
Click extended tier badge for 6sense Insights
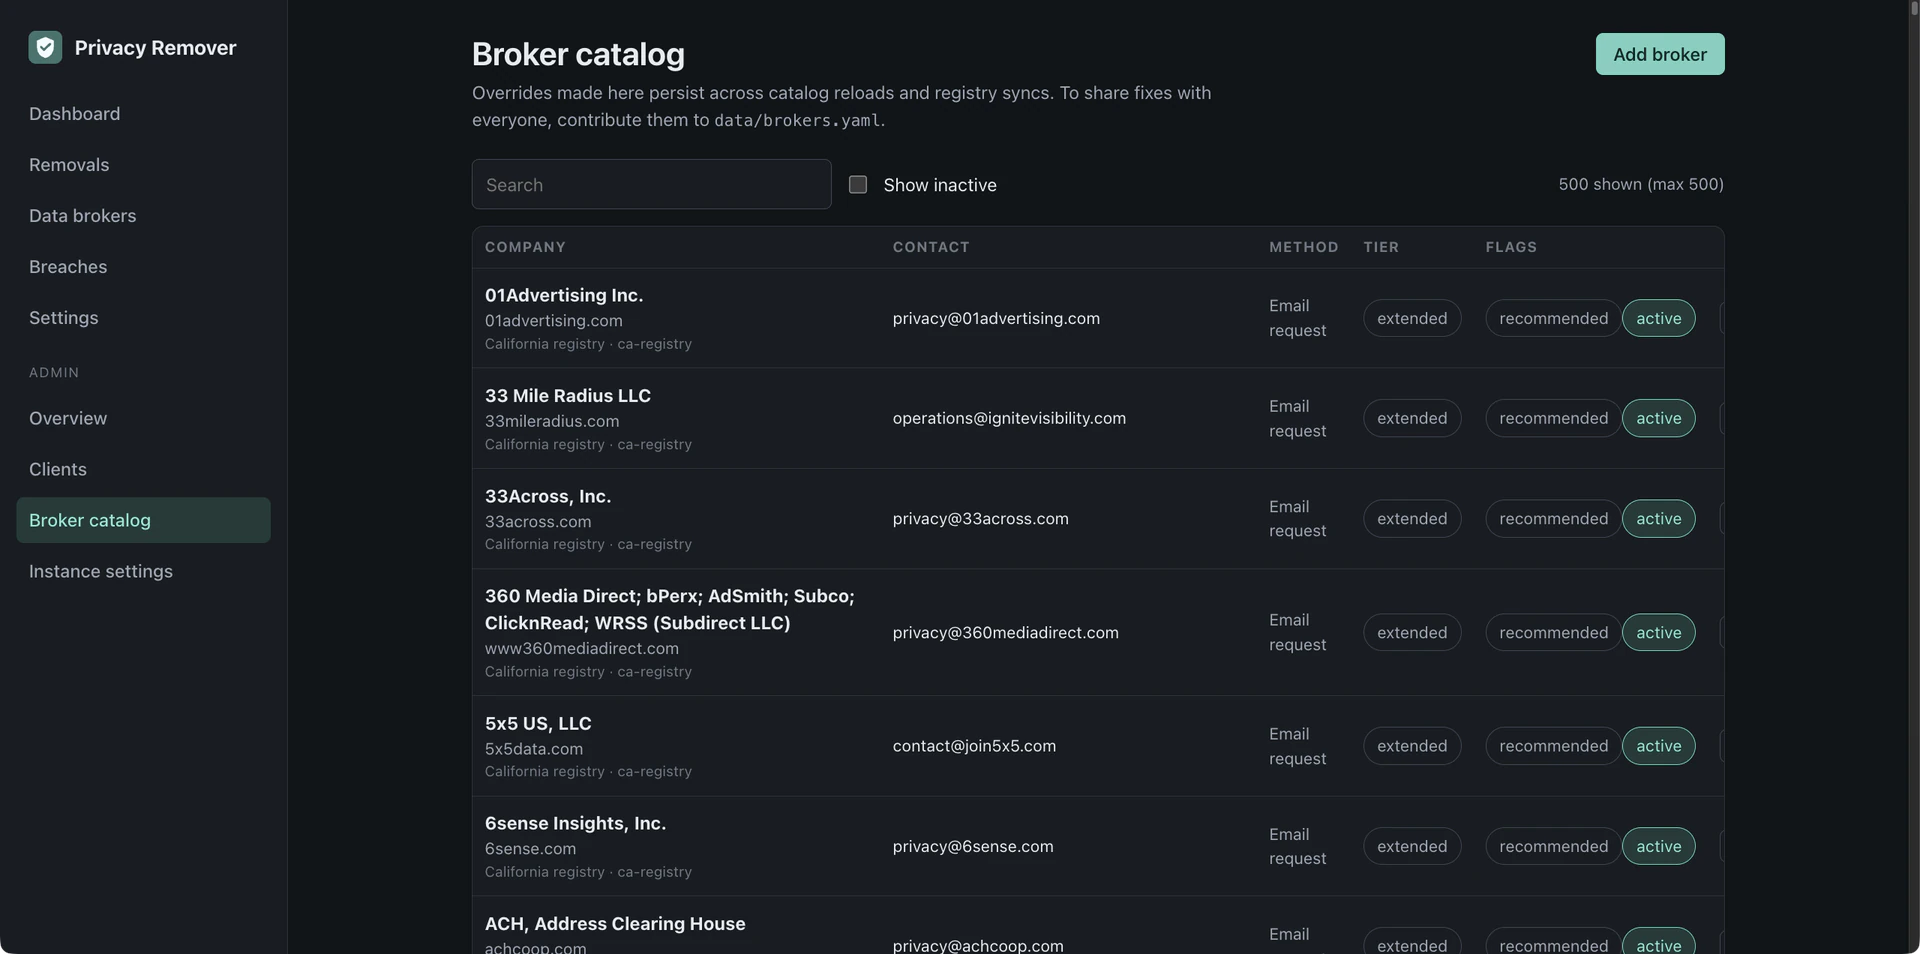tap(1412, 846)
